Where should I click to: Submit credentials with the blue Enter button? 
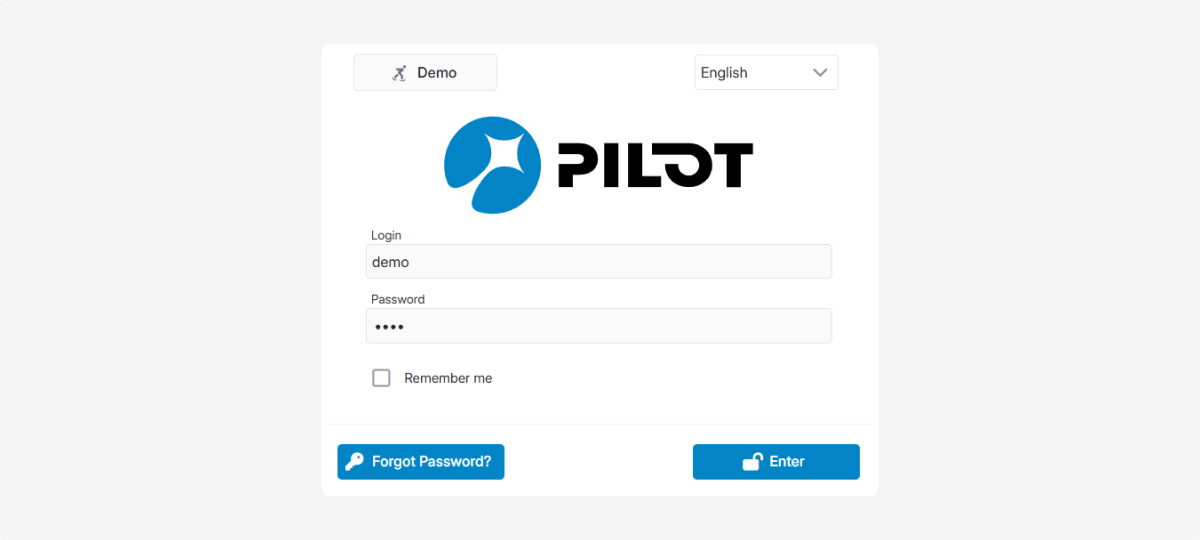coord(776,462)
